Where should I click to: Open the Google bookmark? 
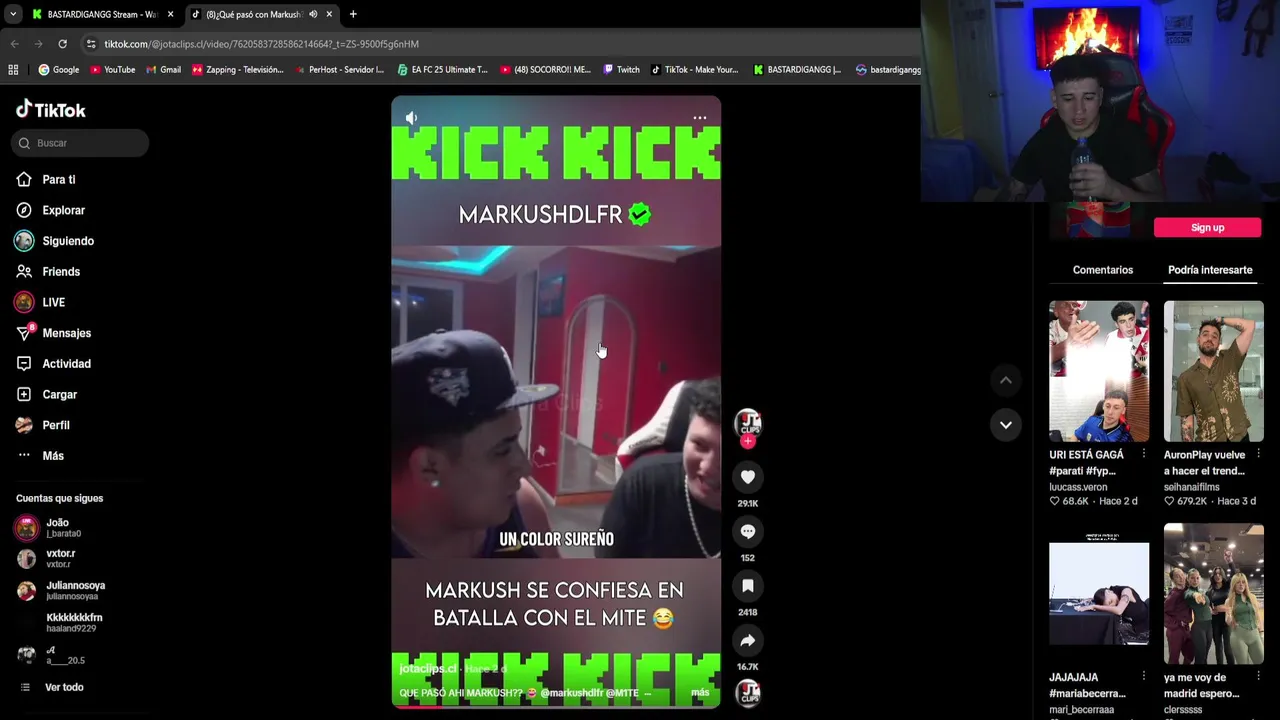pos(59,70)
